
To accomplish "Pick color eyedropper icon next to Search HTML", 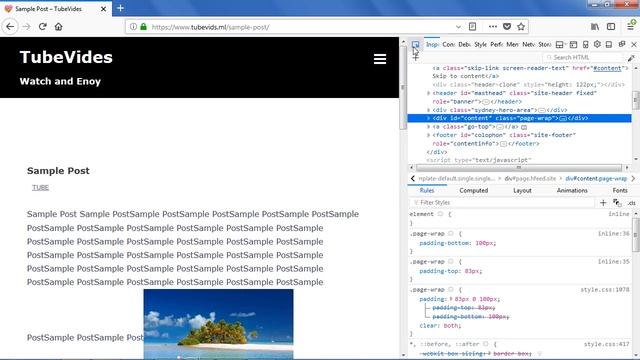I will click(631, 58).
